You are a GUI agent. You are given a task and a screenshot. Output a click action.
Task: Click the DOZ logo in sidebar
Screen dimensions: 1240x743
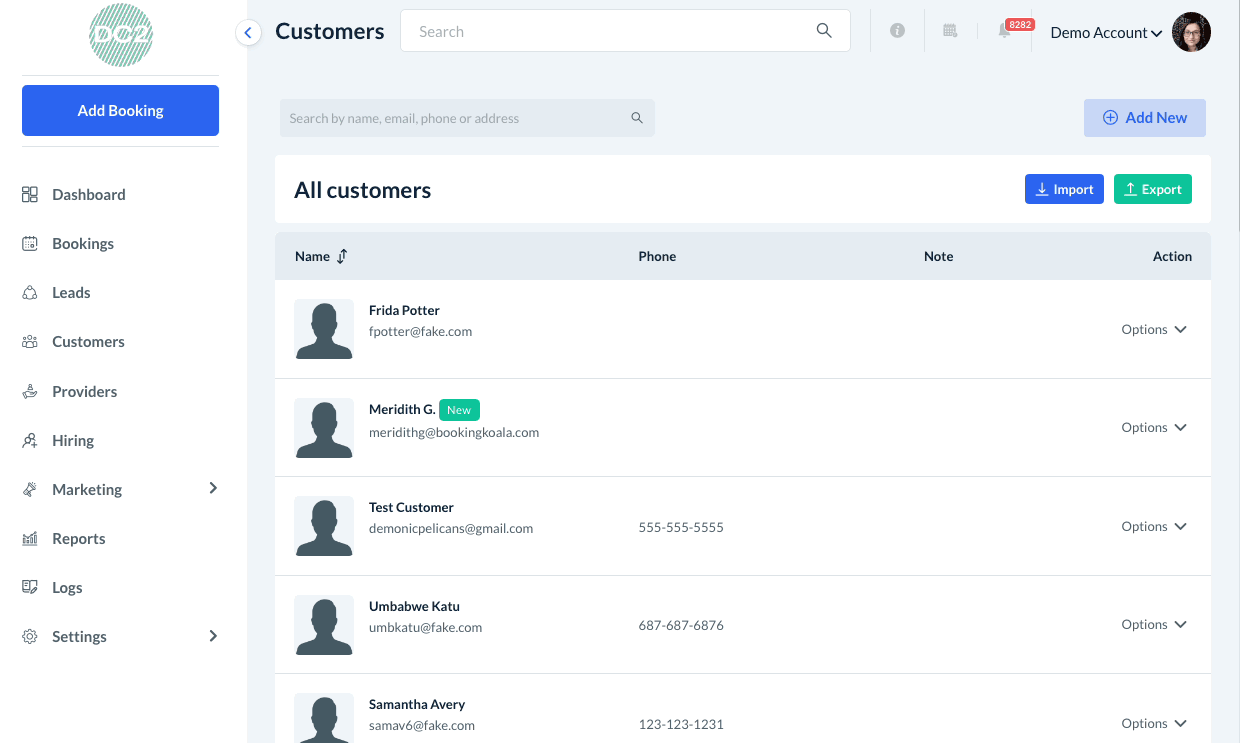coord(121,35)
